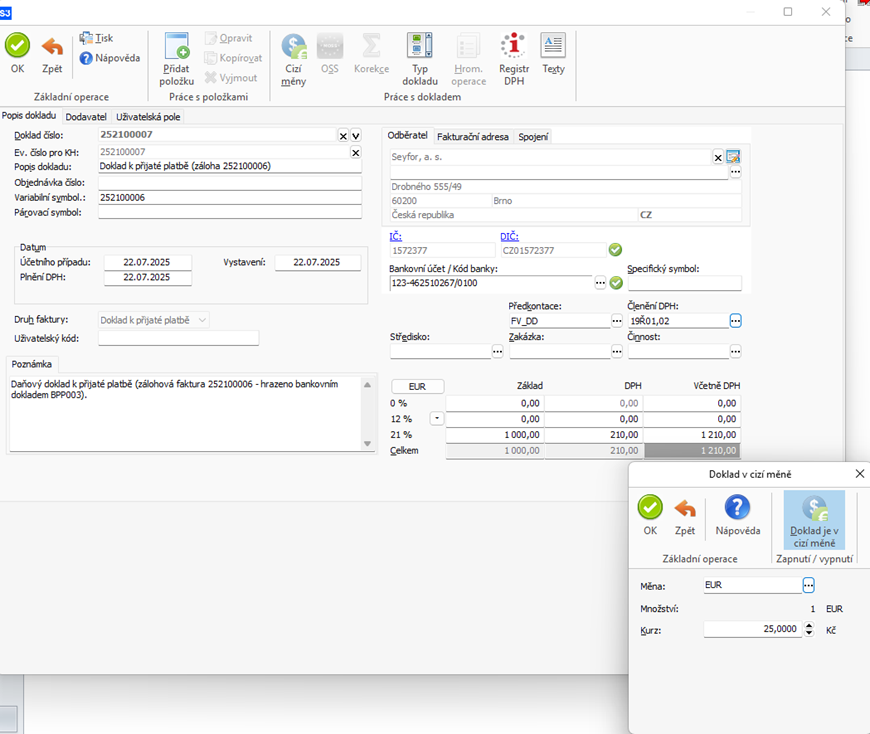Click the OSS toolbar icon
Screen dimensions: 870x734
(330, 53)
